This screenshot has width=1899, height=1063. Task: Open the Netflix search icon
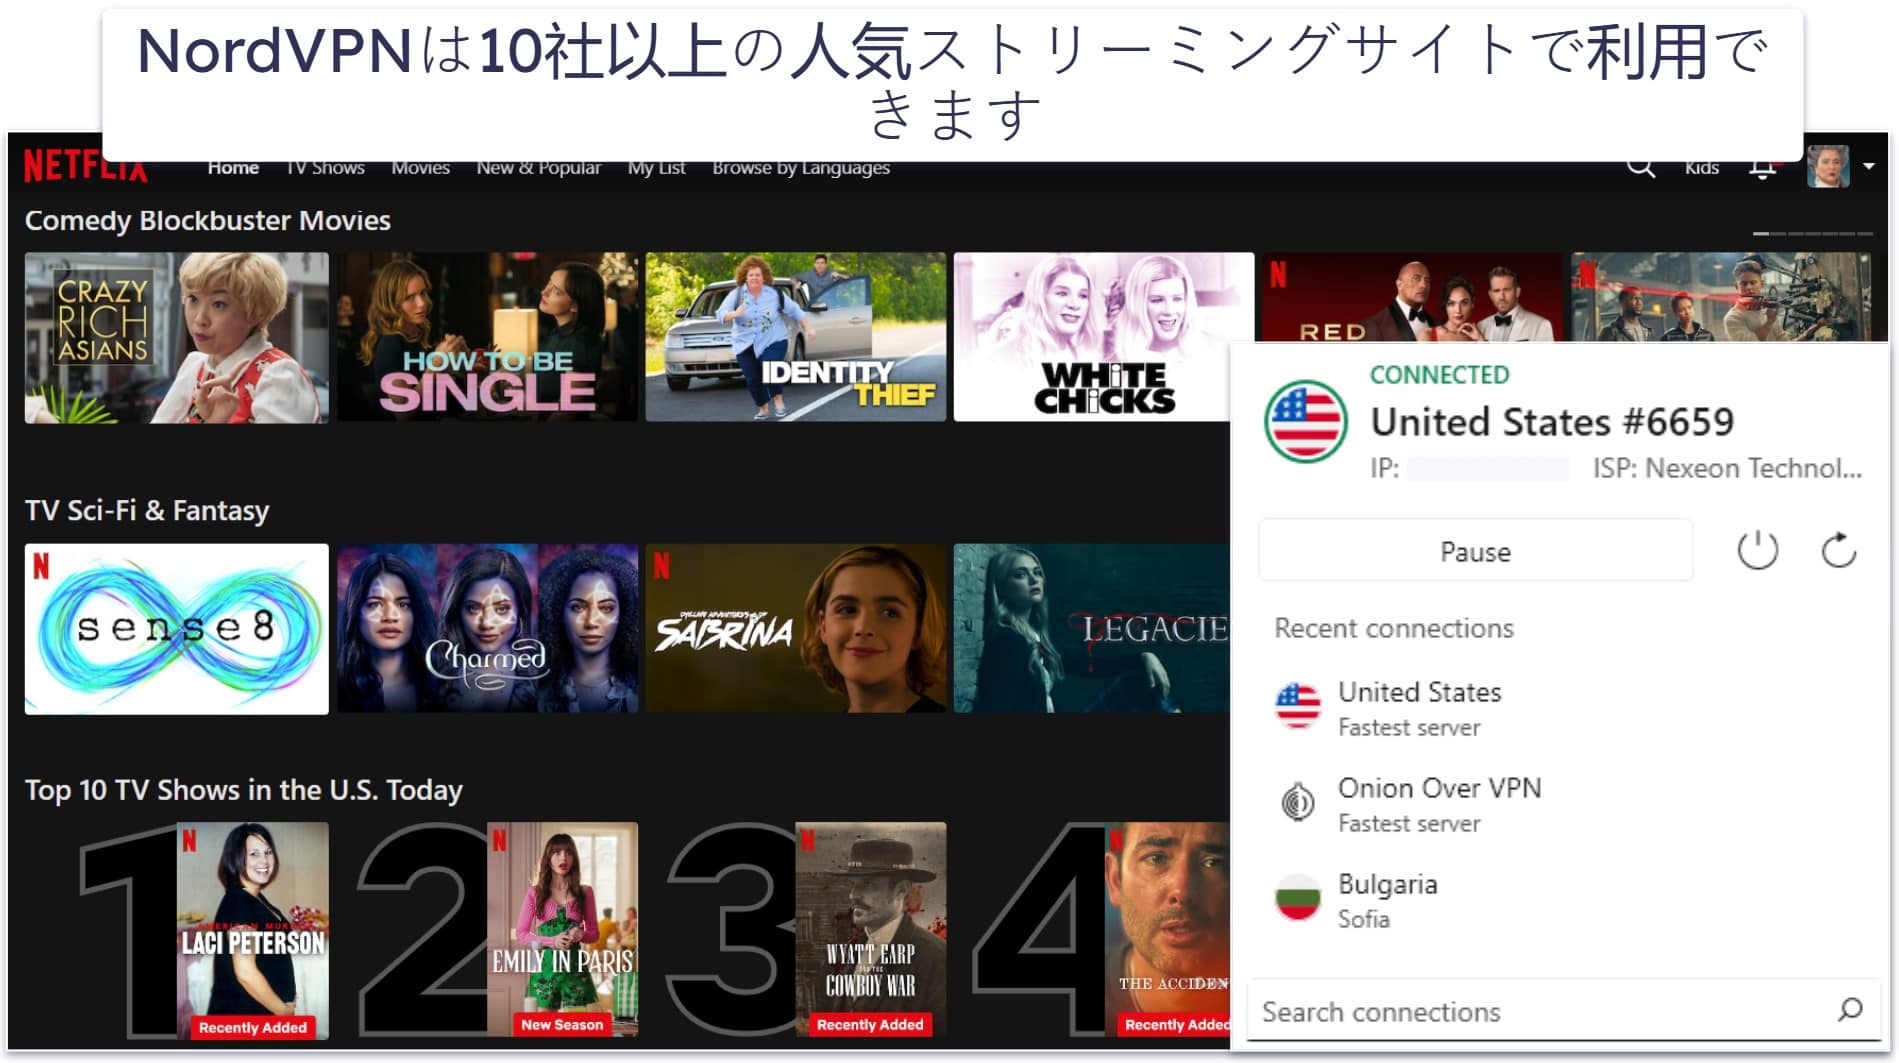[1640, 167]
